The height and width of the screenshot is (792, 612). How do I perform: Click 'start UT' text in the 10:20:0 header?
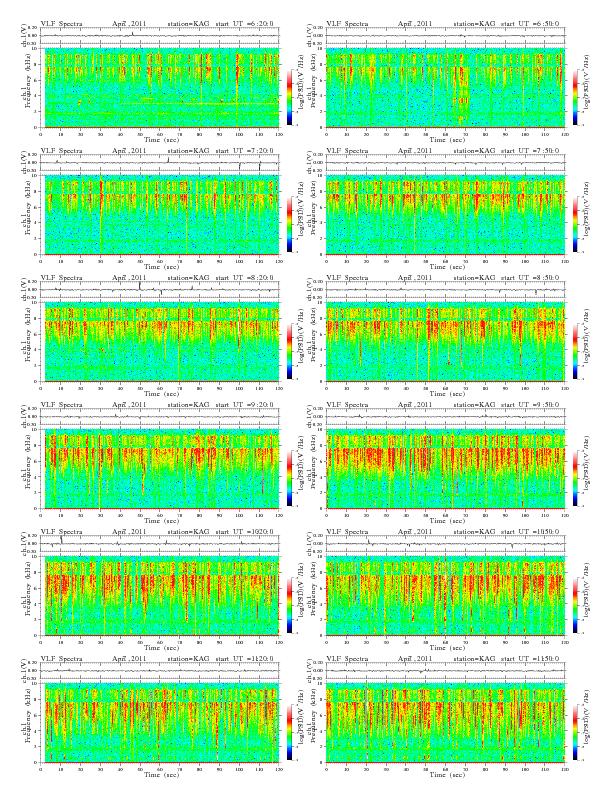tap(230, 531)
